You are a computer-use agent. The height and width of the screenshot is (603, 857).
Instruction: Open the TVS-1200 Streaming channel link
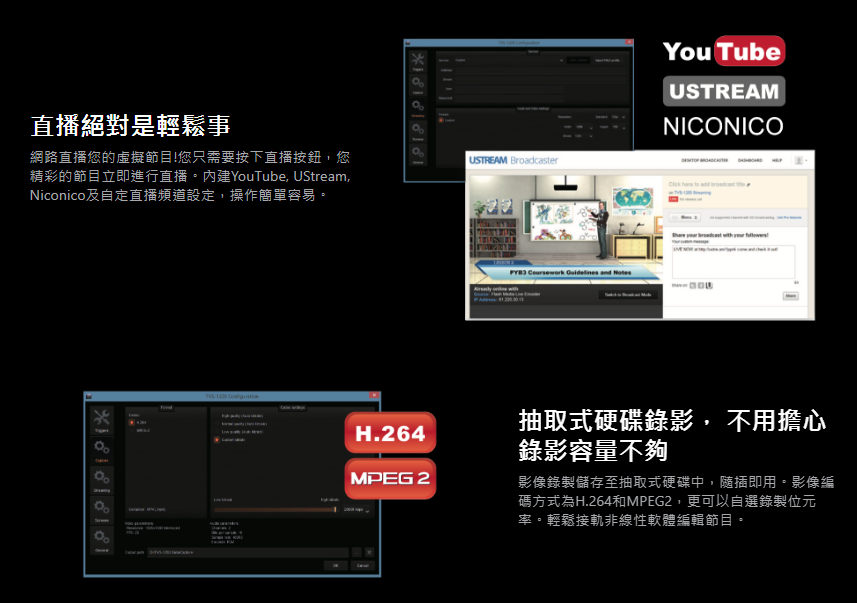click(x=692, y=192)
